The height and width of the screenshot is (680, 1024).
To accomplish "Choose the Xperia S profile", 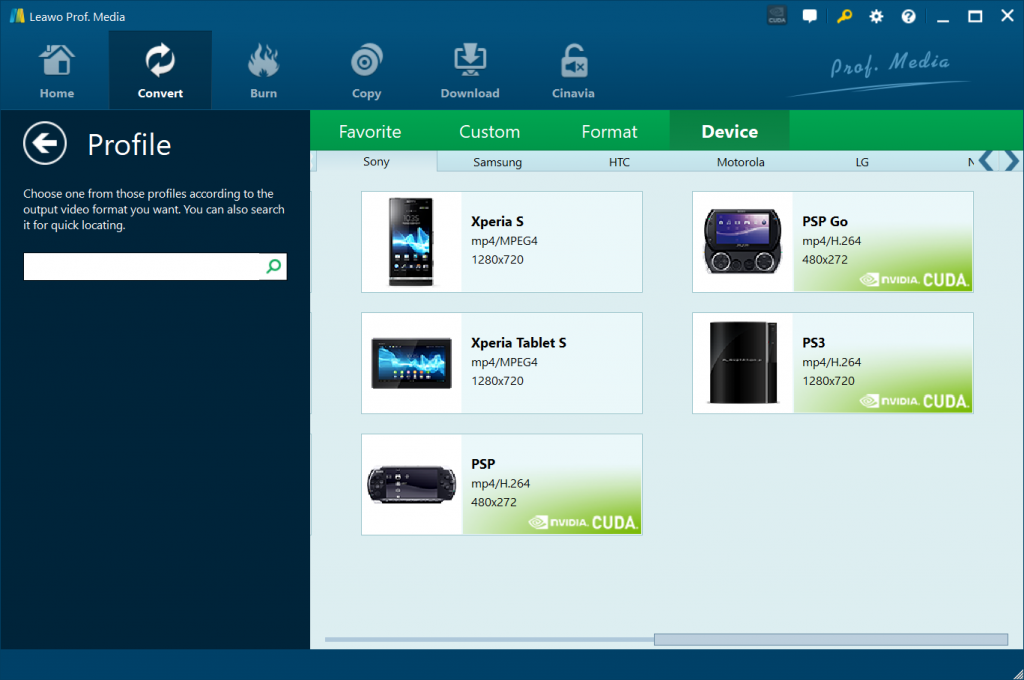I will click(502, 242).
